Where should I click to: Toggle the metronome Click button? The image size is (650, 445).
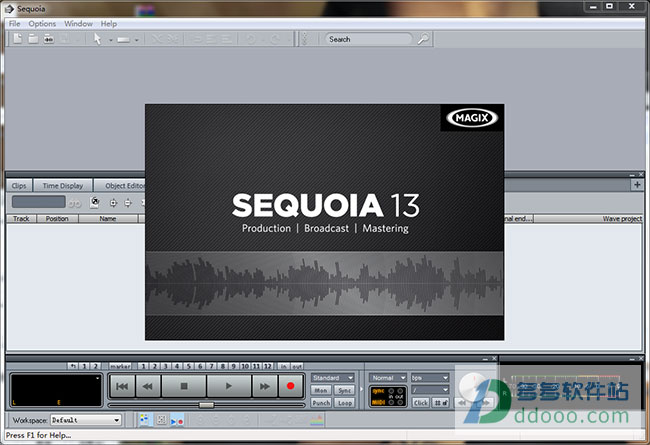(420, 403)
